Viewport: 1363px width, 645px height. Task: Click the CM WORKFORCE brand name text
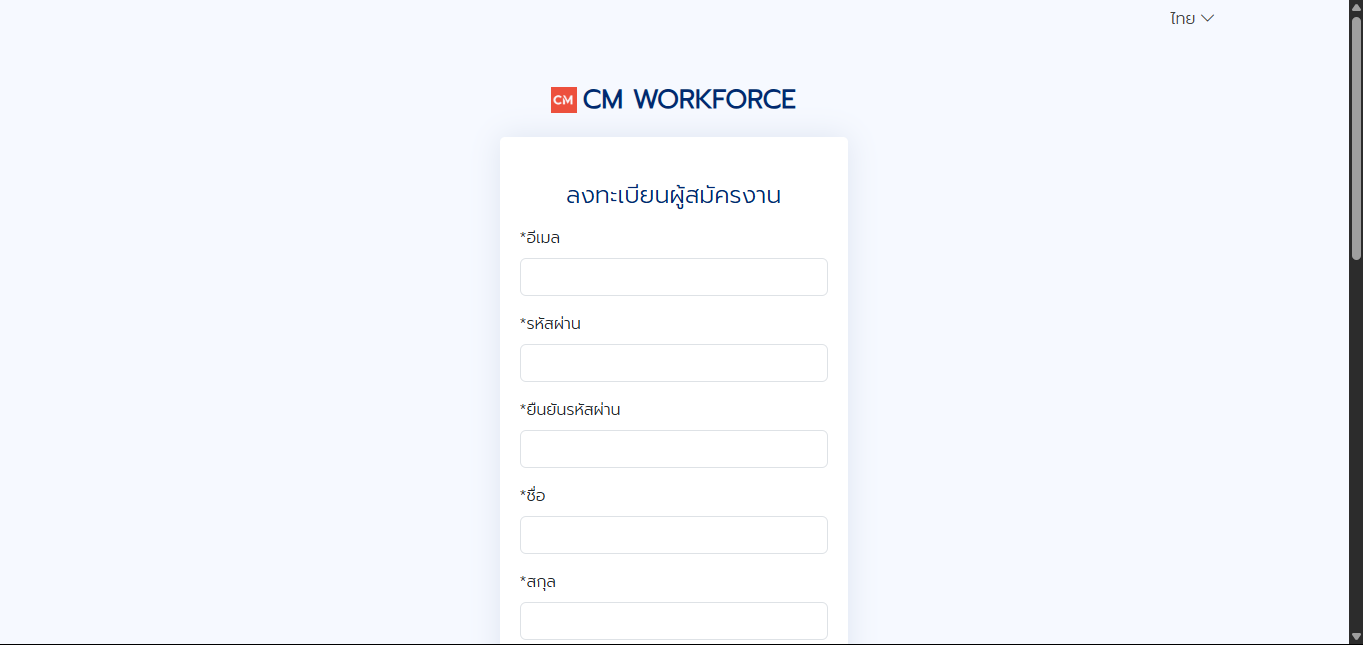point(689,99)
